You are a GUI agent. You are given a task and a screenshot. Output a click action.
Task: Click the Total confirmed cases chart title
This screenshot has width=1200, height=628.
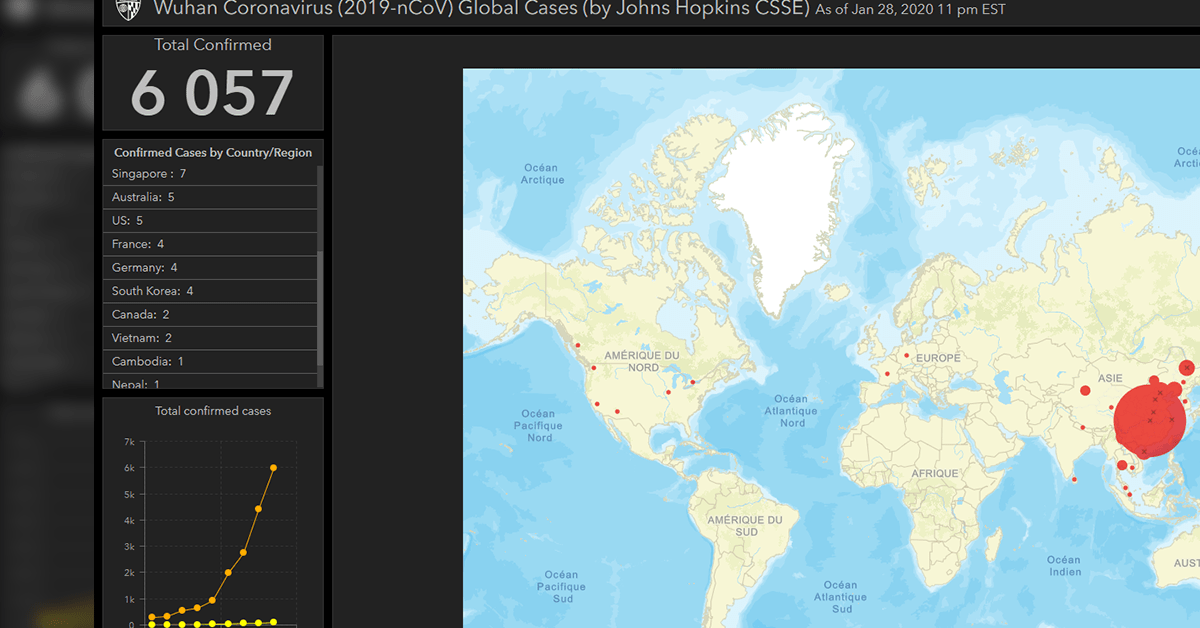tap(213, 411)
